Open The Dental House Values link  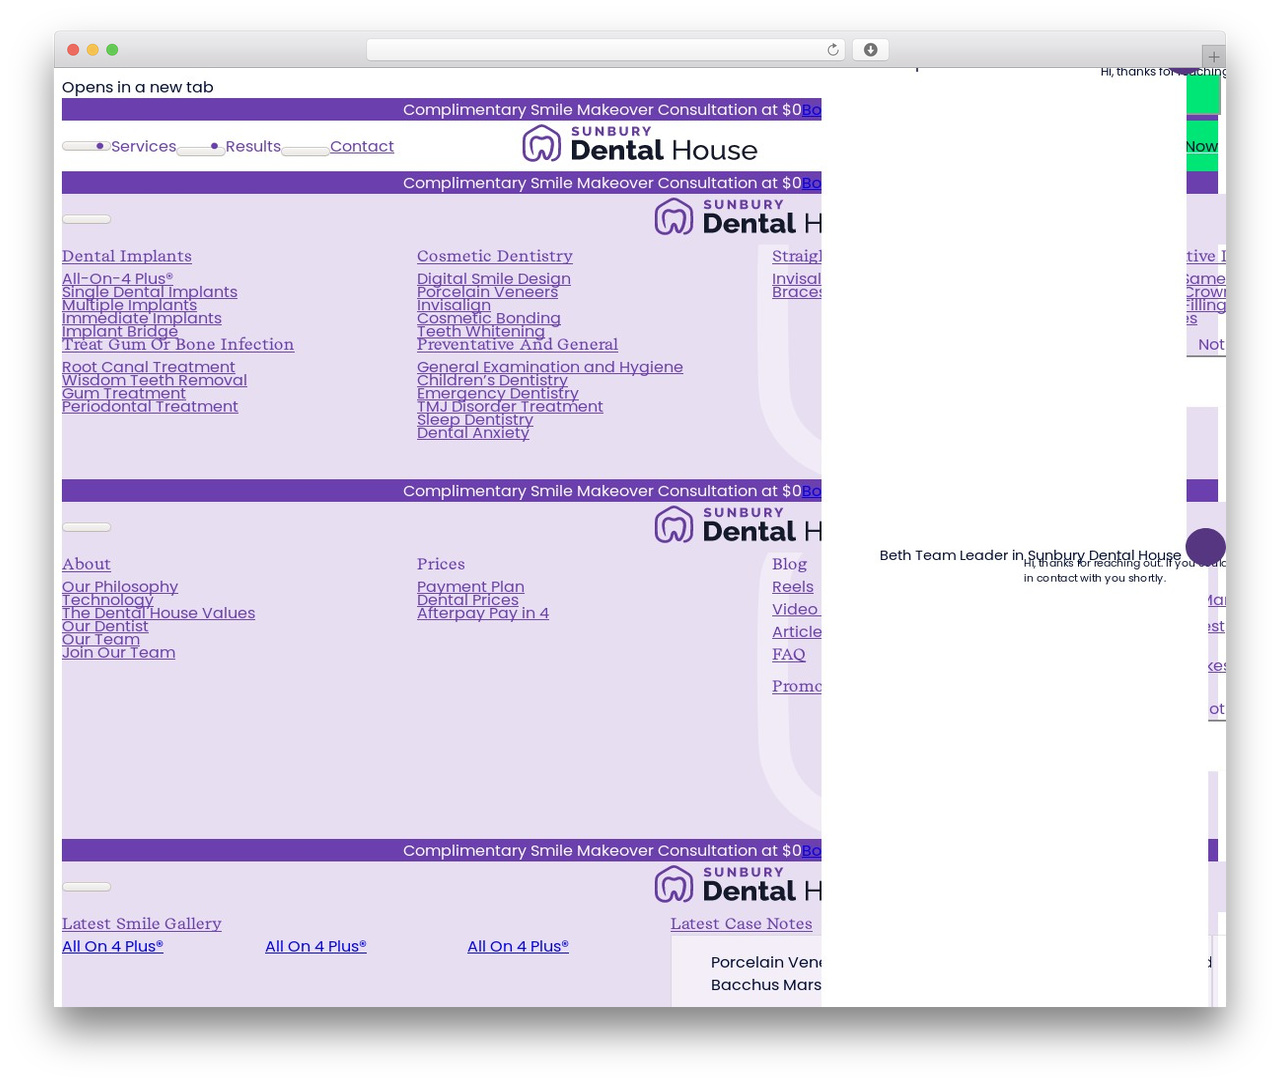point(158,613)
